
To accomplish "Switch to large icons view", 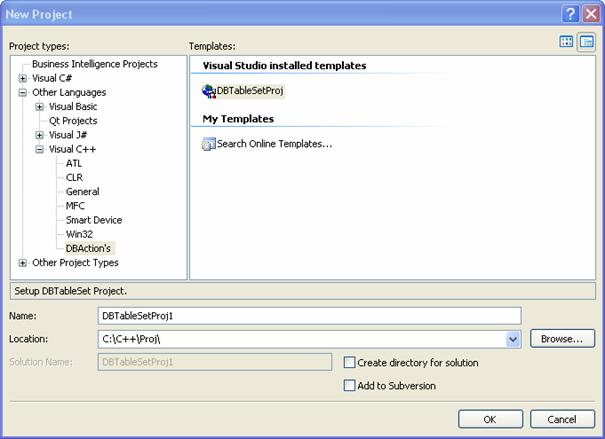I will click(x=566, y=42).
